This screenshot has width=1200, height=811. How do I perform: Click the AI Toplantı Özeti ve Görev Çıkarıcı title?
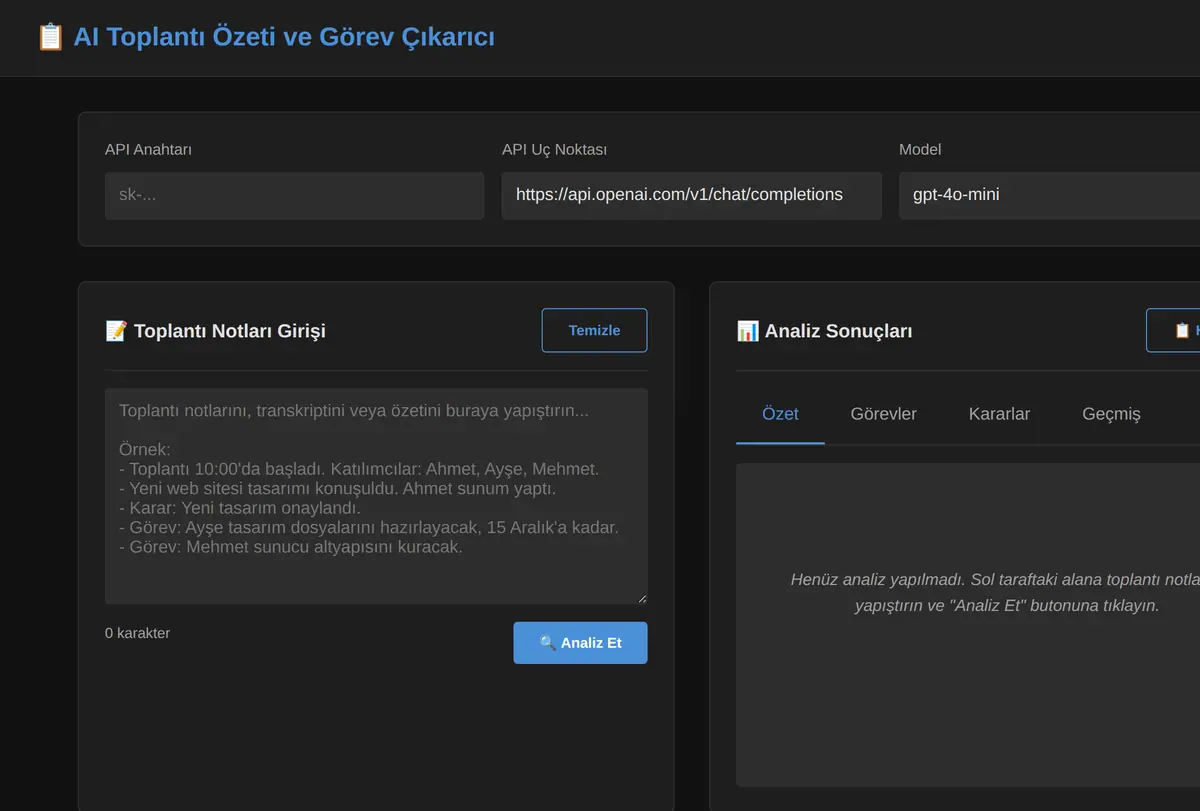tap(284, 37)
